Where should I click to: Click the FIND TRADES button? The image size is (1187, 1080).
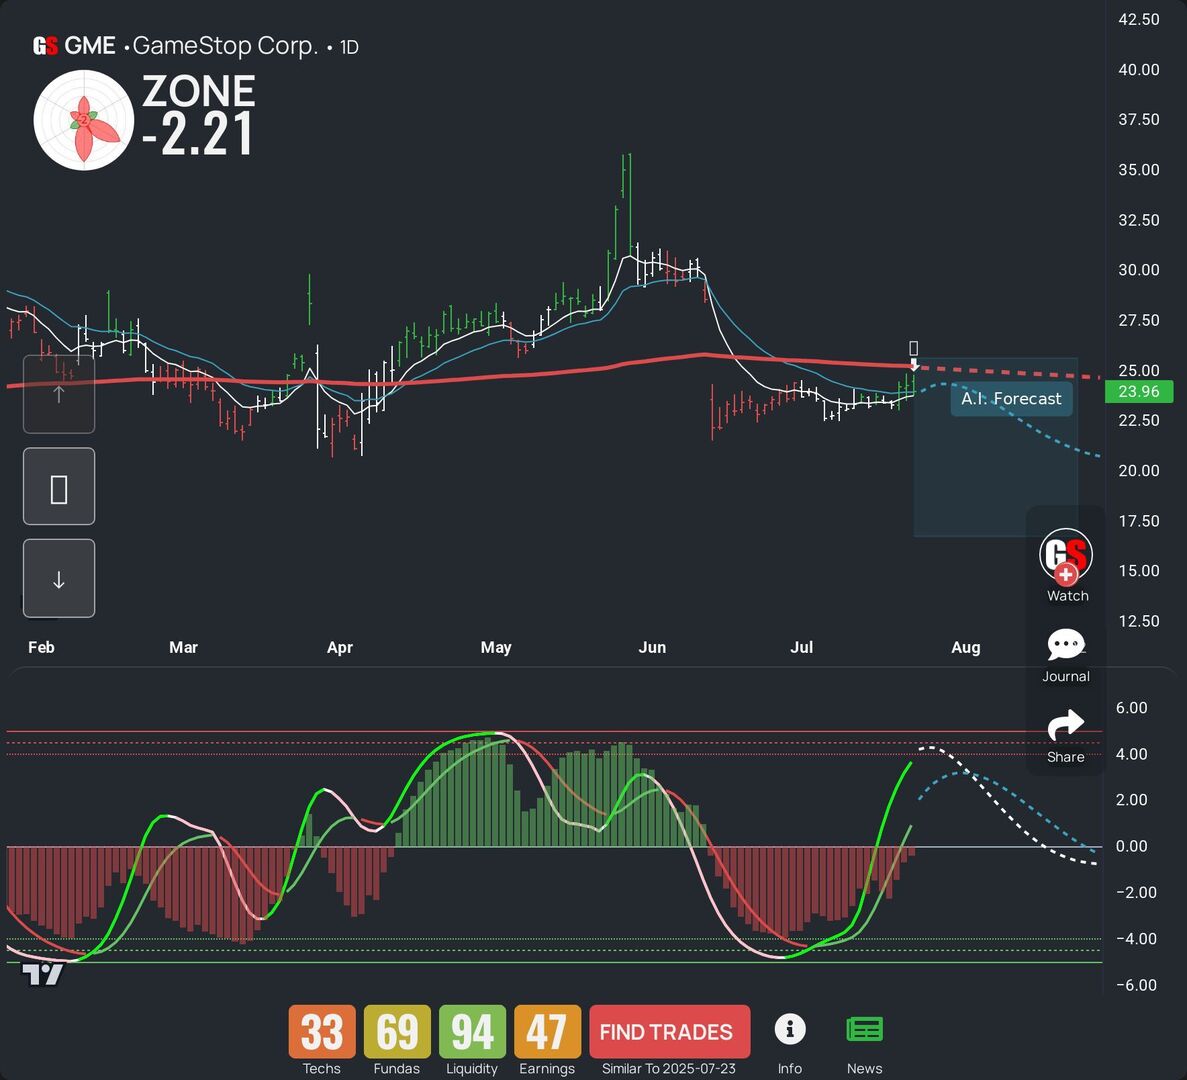[669, 1032]
